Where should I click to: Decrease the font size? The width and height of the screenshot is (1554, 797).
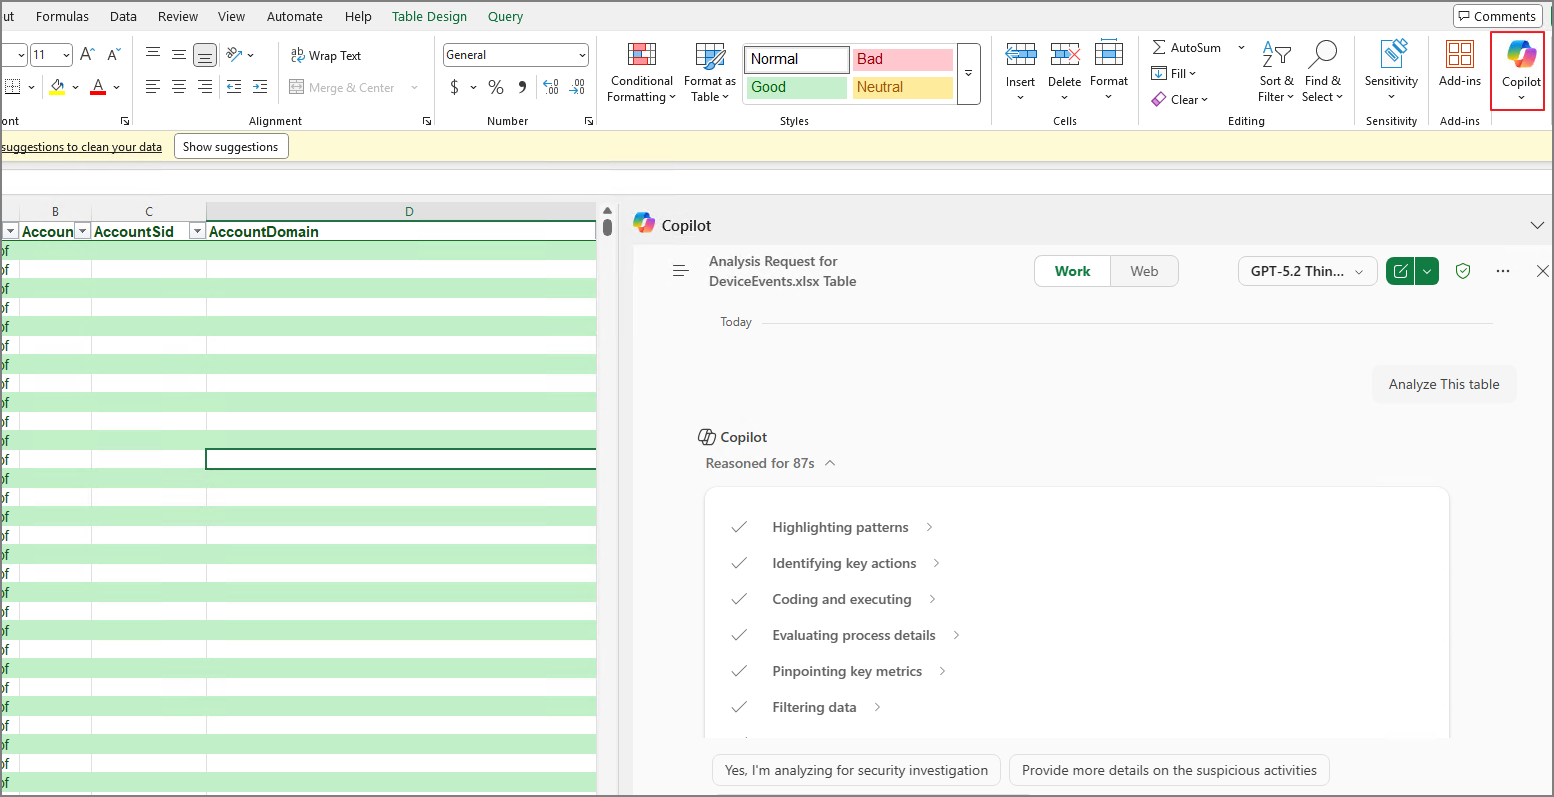[113, 55]
